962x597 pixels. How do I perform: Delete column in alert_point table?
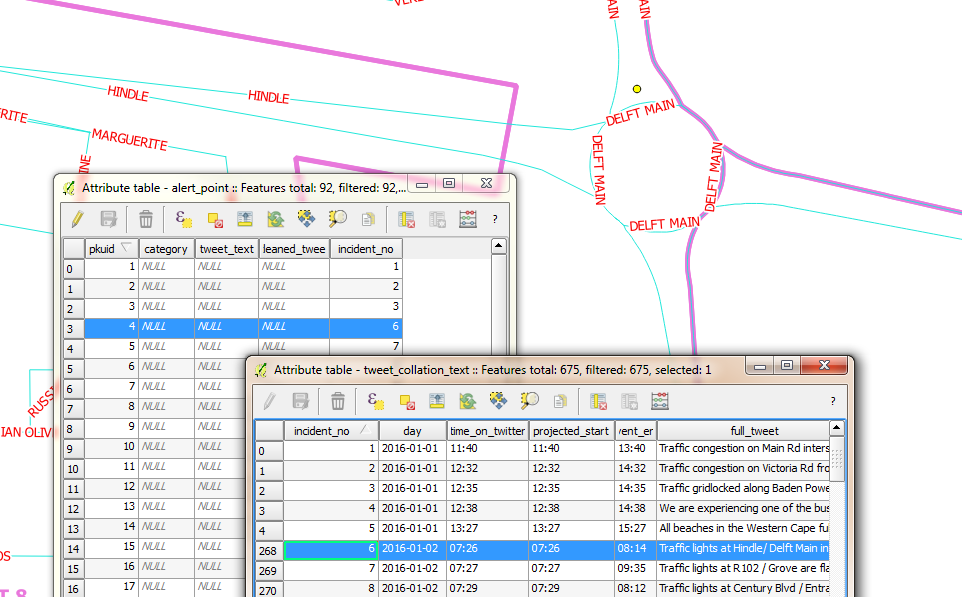(406, 219)
